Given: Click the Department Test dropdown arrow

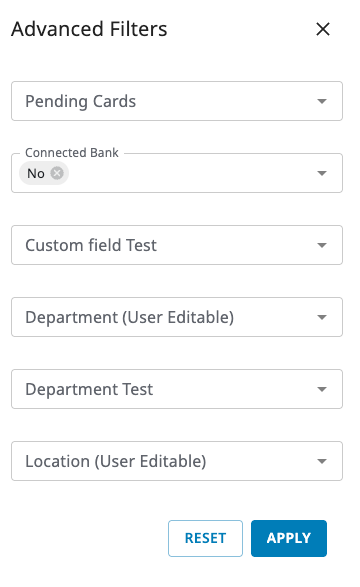Looking at the screenshot, I should coord(322,389).
